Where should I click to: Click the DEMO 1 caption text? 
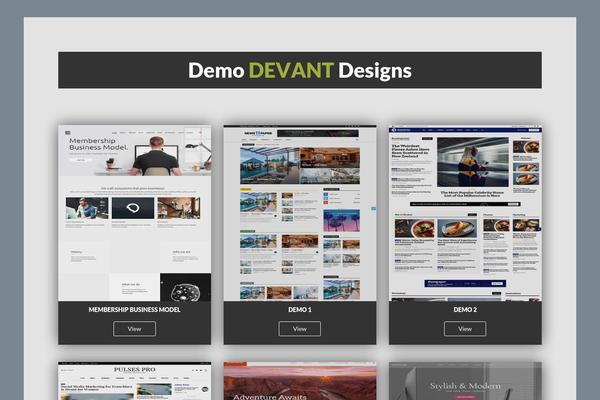(x=300, y=310)
